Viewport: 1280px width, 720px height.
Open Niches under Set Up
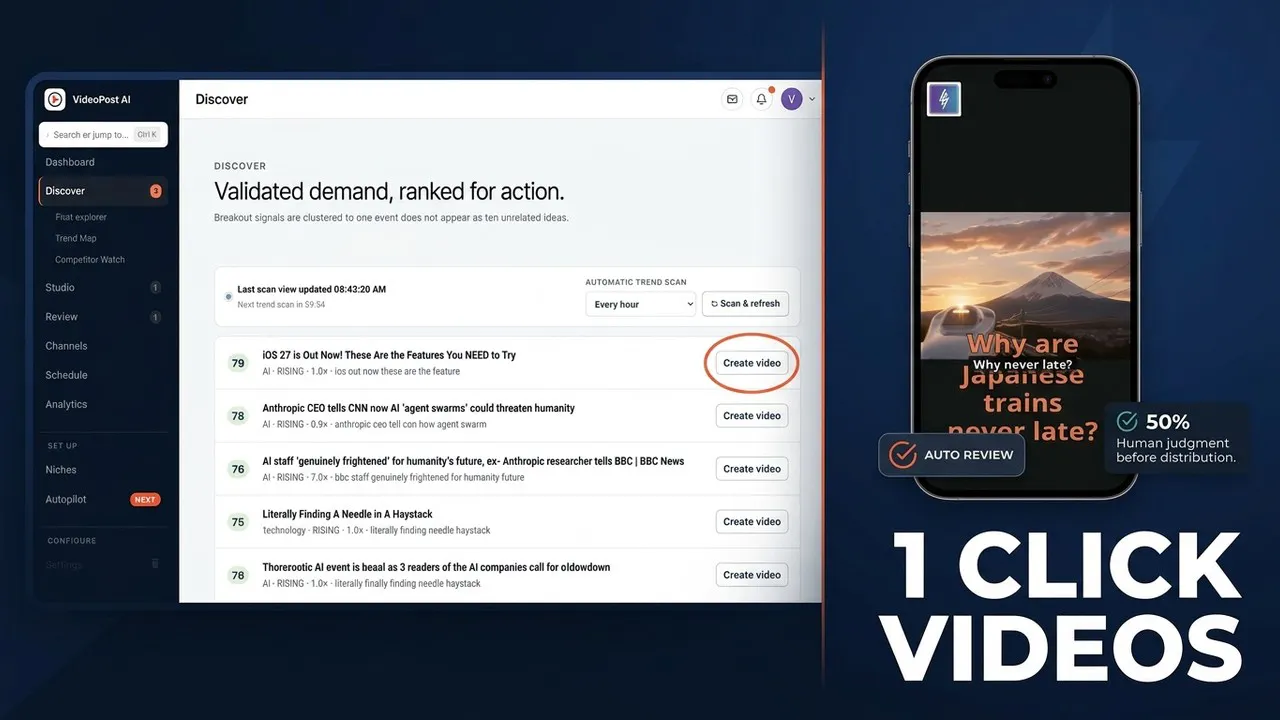[61, 470]
